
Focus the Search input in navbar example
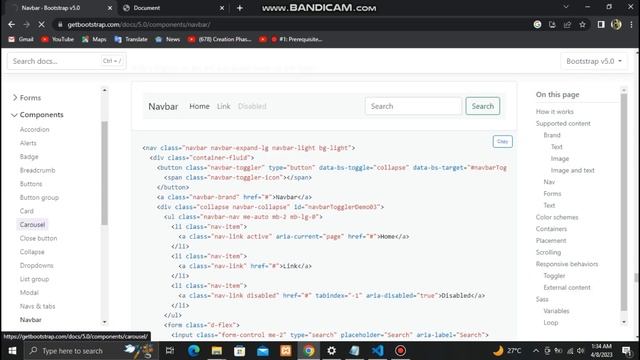coord(413,106)
